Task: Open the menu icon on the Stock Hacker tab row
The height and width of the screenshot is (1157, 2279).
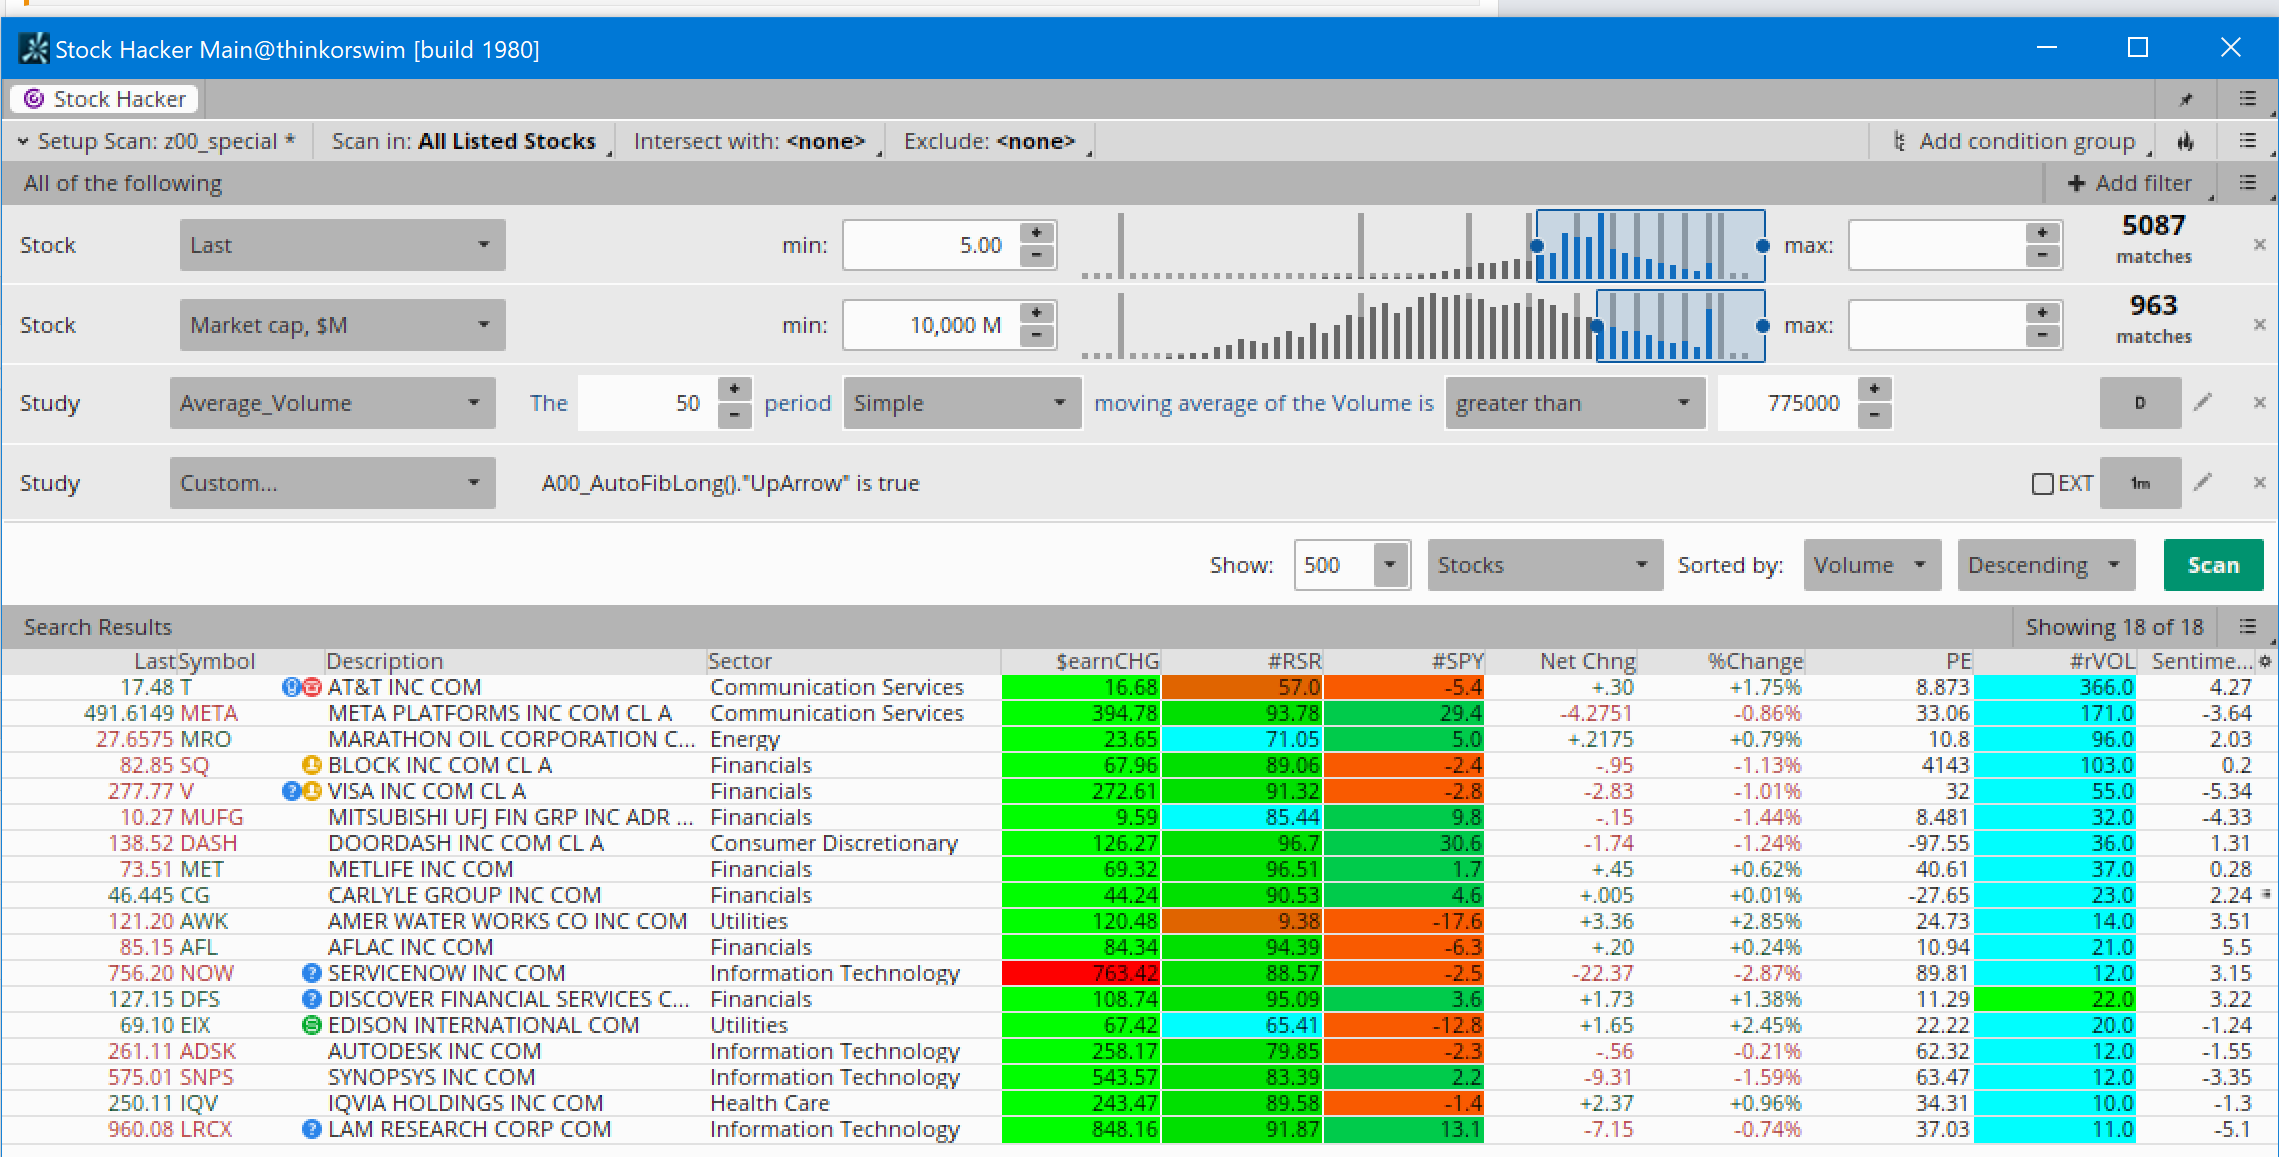Action: (2248, 99)
